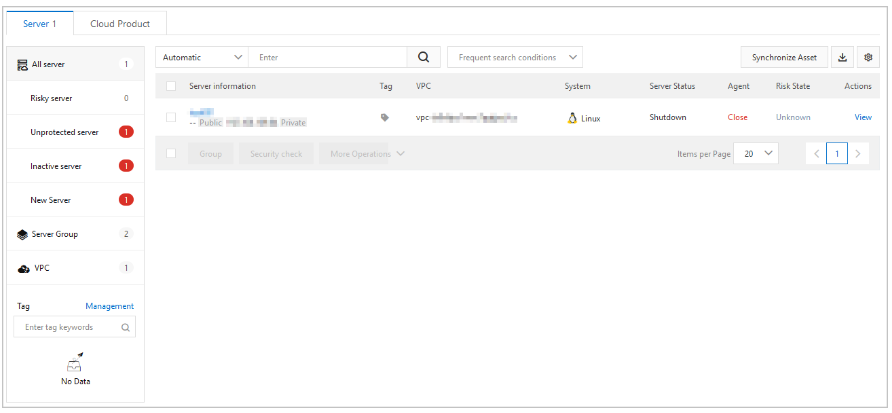Tick the Linux server row checkbox

coord(171,117)
